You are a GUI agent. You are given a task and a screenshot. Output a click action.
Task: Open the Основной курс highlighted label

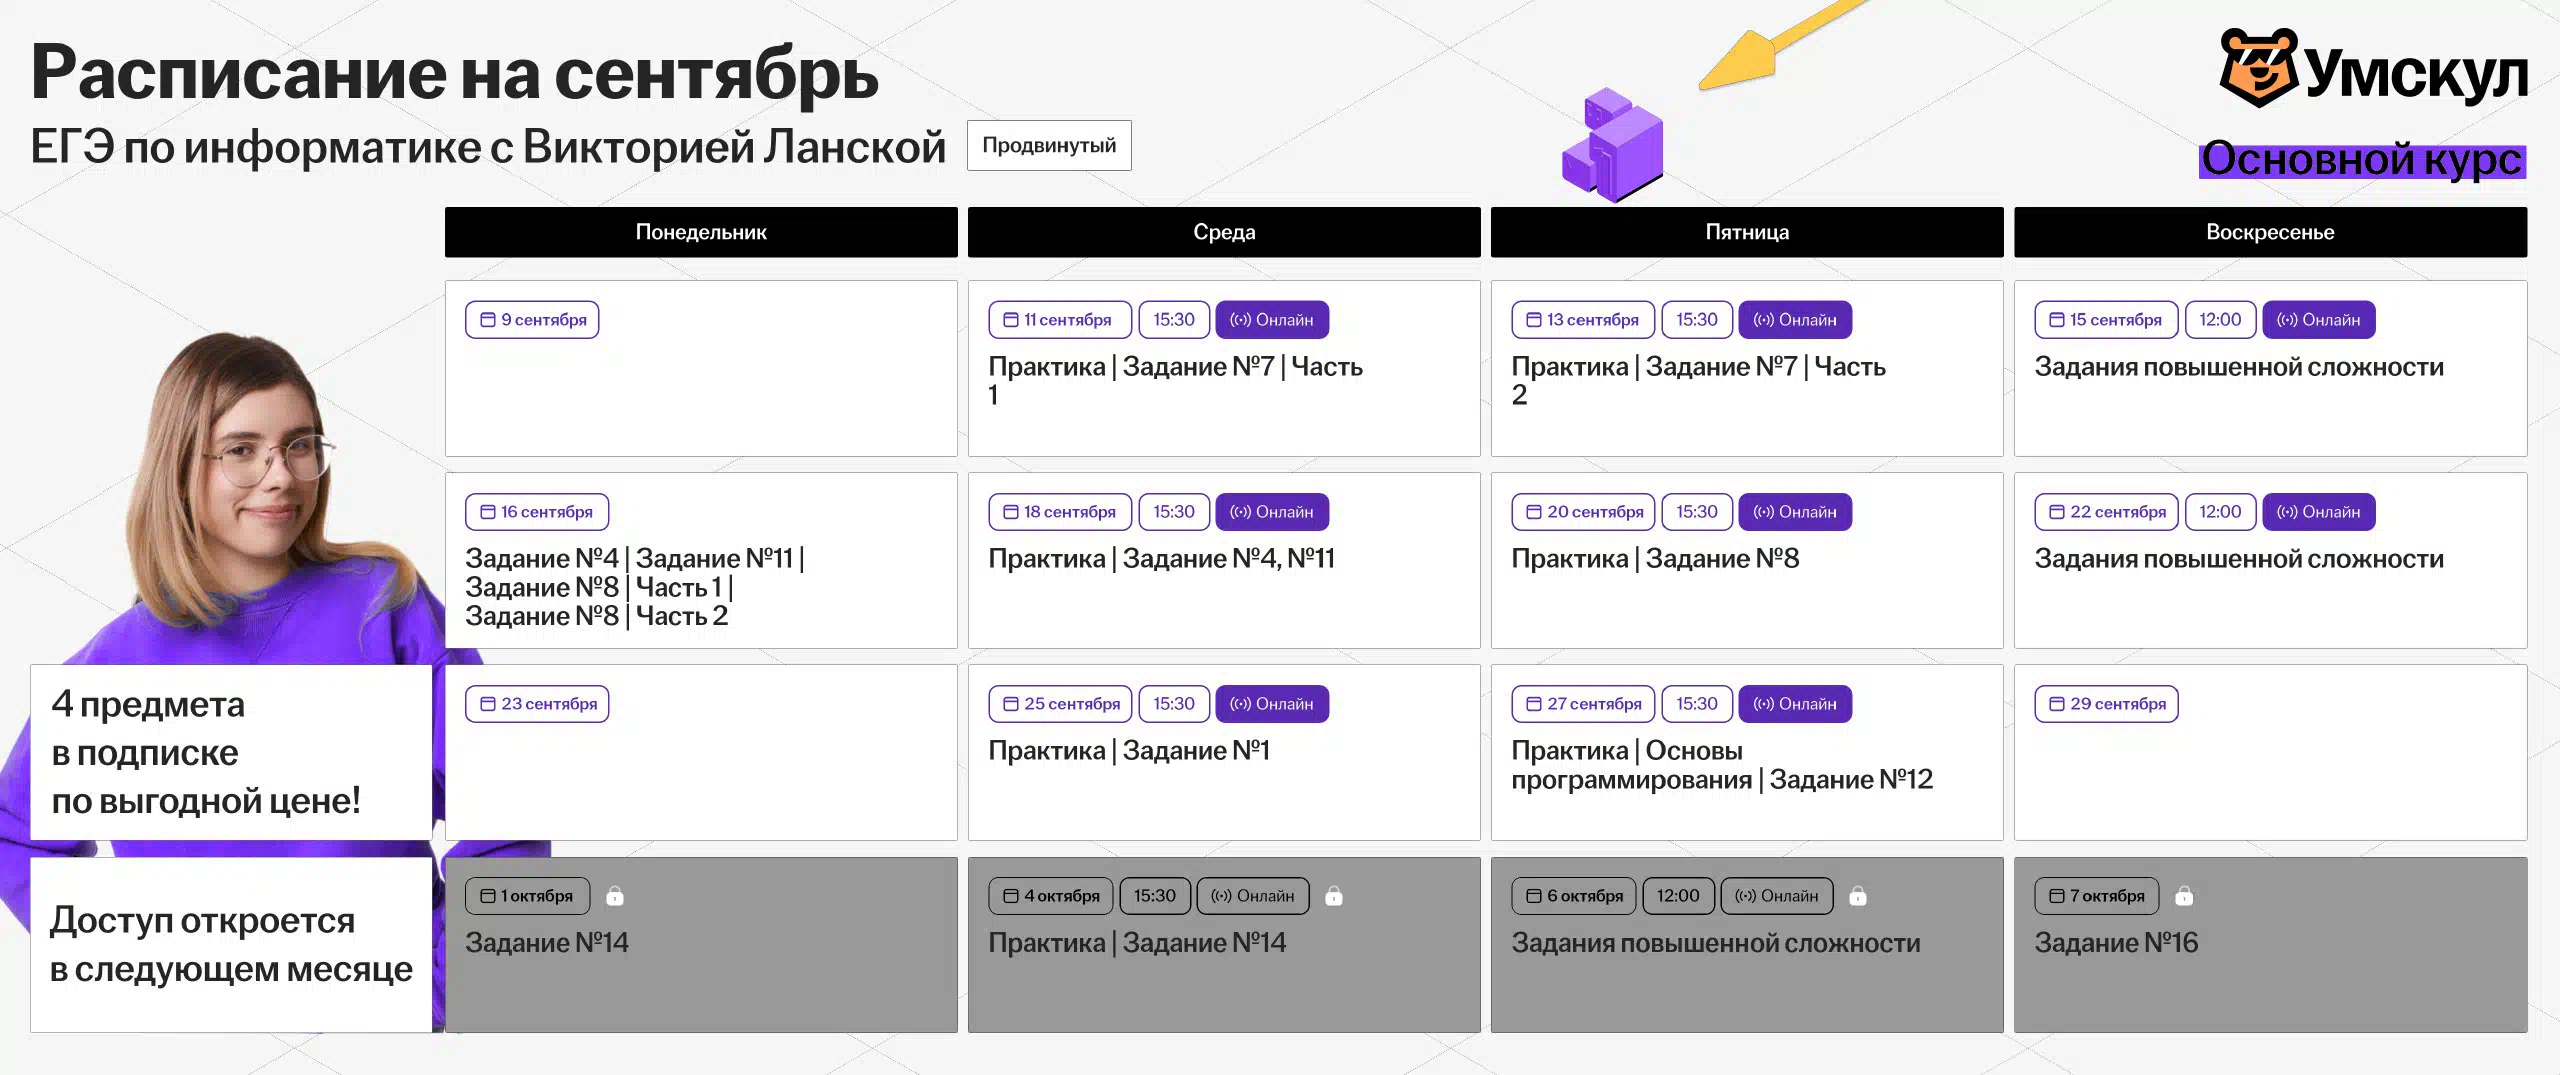tap(2361, 160)
